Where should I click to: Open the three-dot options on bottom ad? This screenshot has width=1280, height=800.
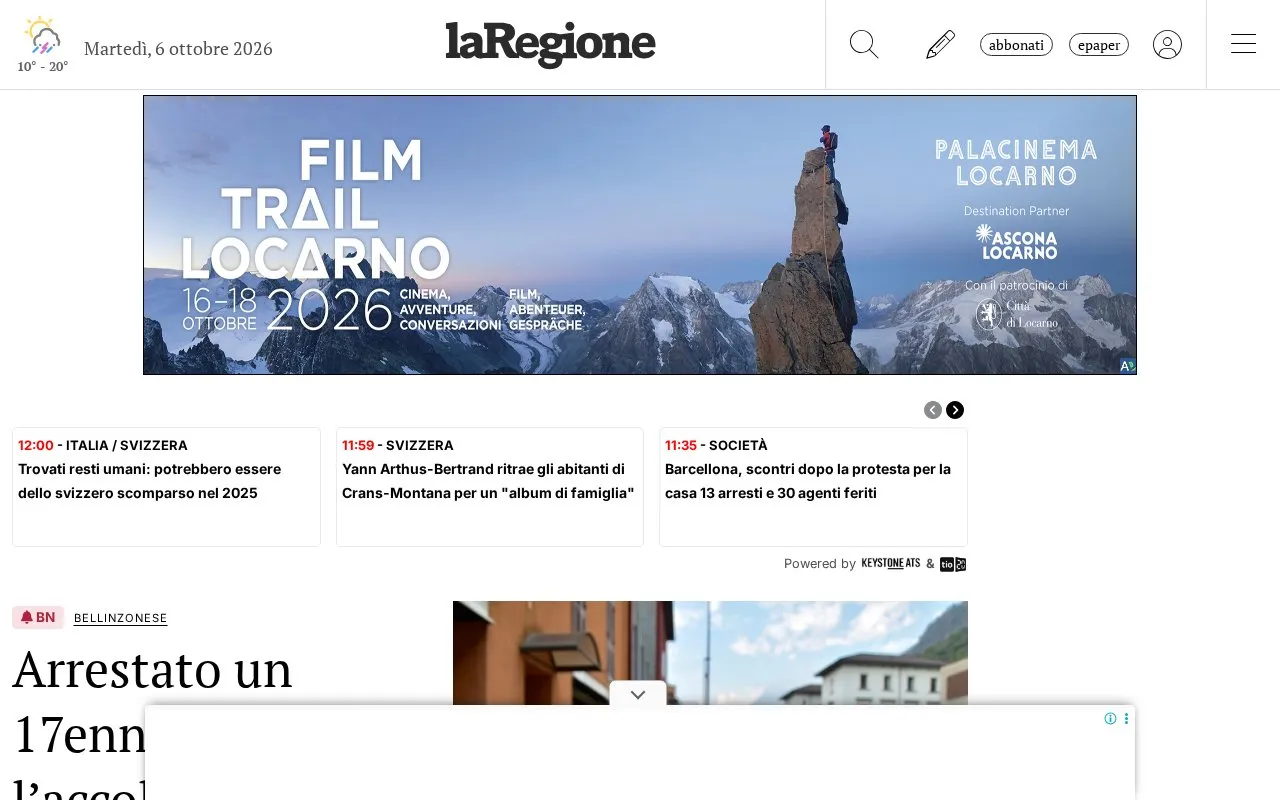(1126, 718)
